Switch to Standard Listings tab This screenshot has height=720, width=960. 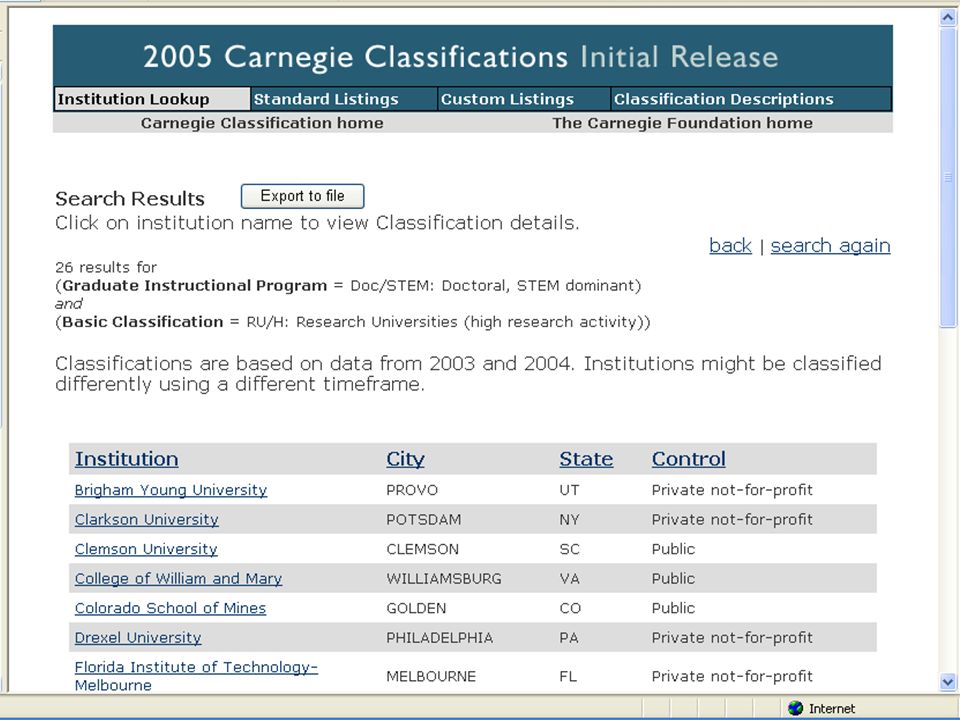[344, 99]
